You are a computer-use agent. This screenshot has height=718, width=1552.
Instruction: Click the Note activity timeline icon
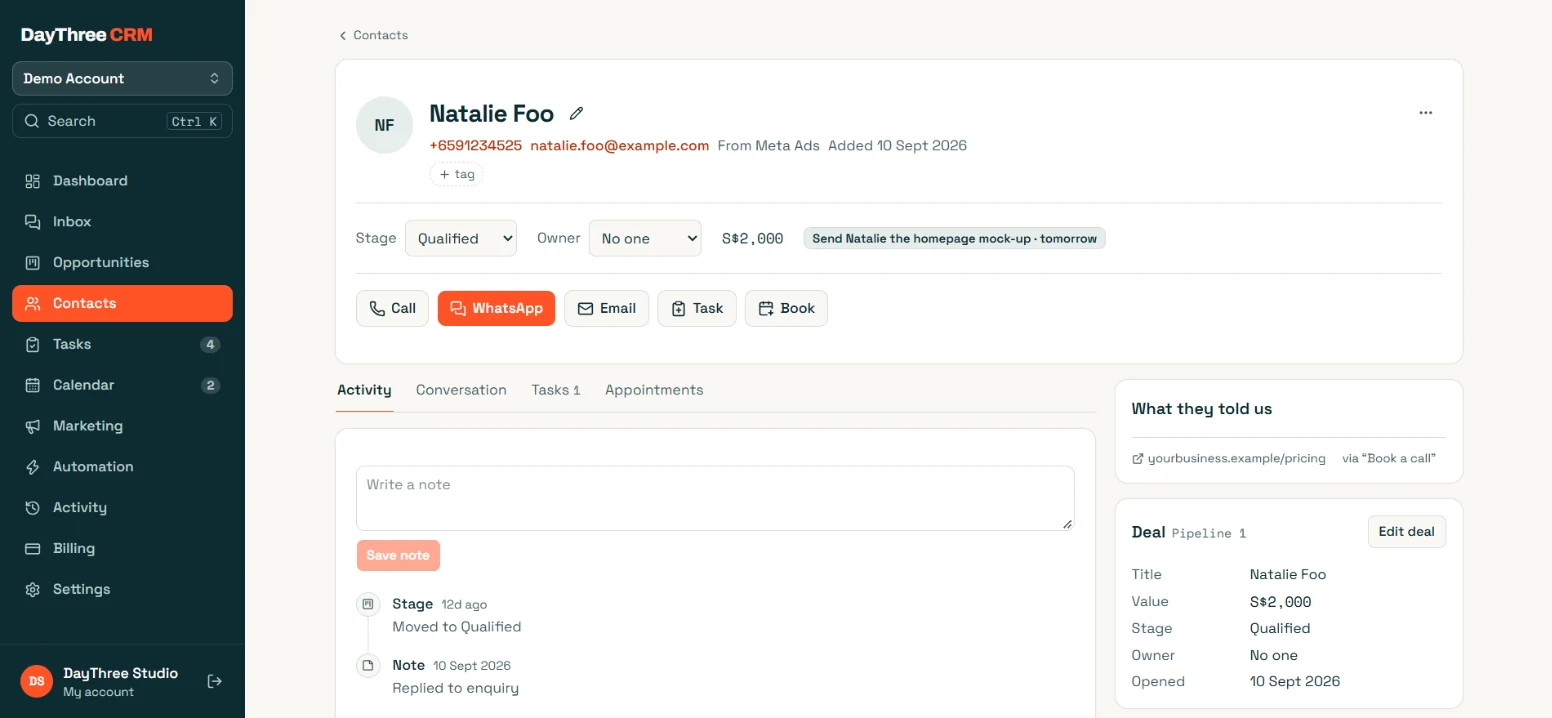pos(367,665)
